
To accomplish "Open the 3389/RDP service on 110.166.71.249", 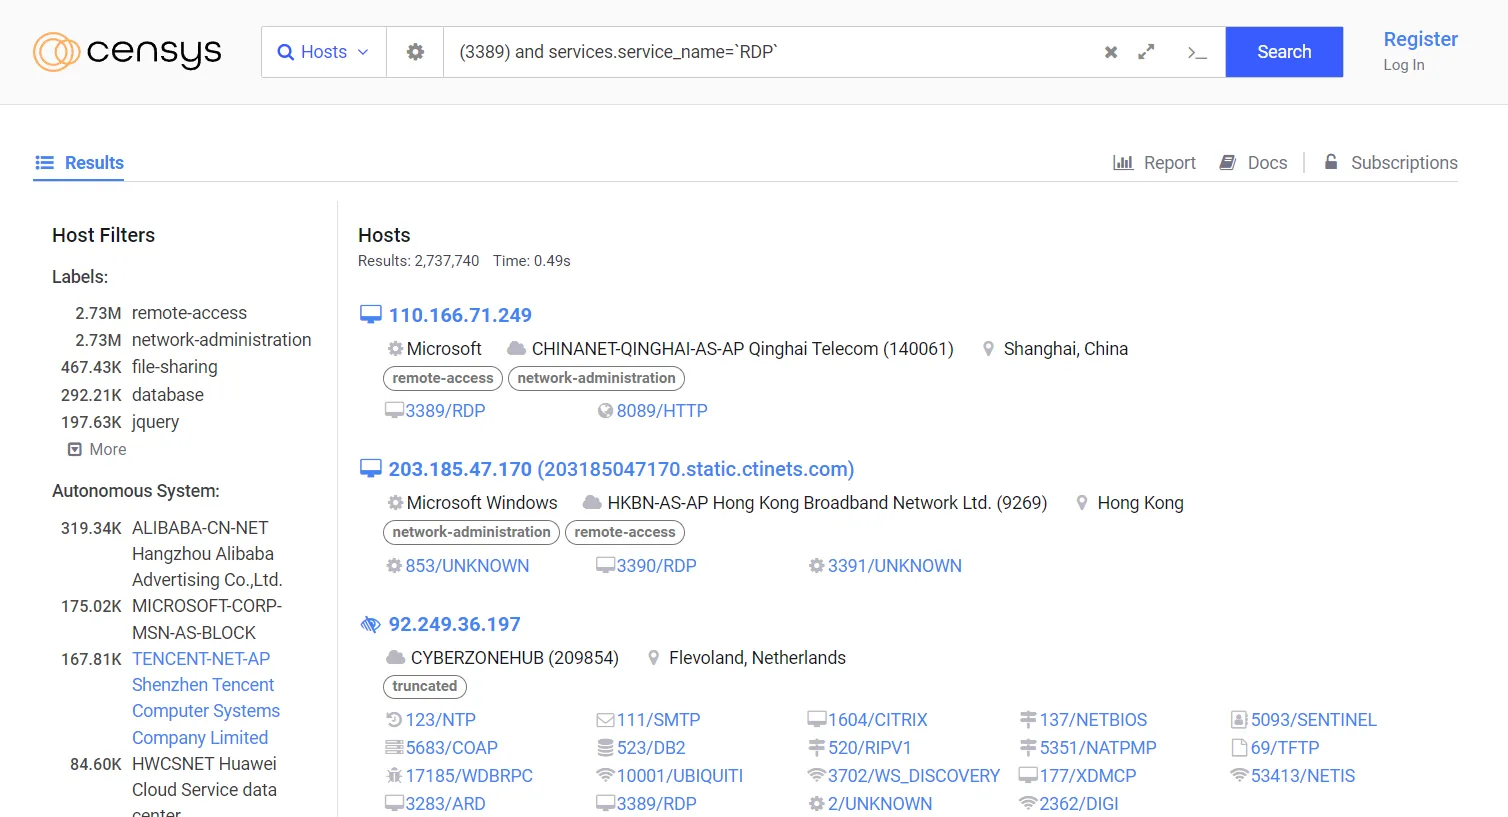I will (446, 410).
